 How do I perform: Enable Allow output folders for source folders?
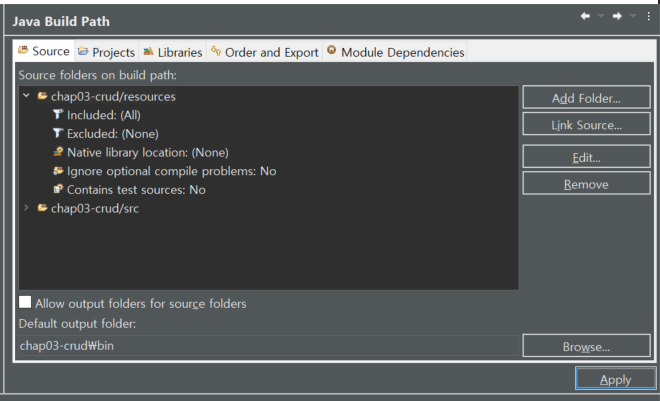coord(25,302)
